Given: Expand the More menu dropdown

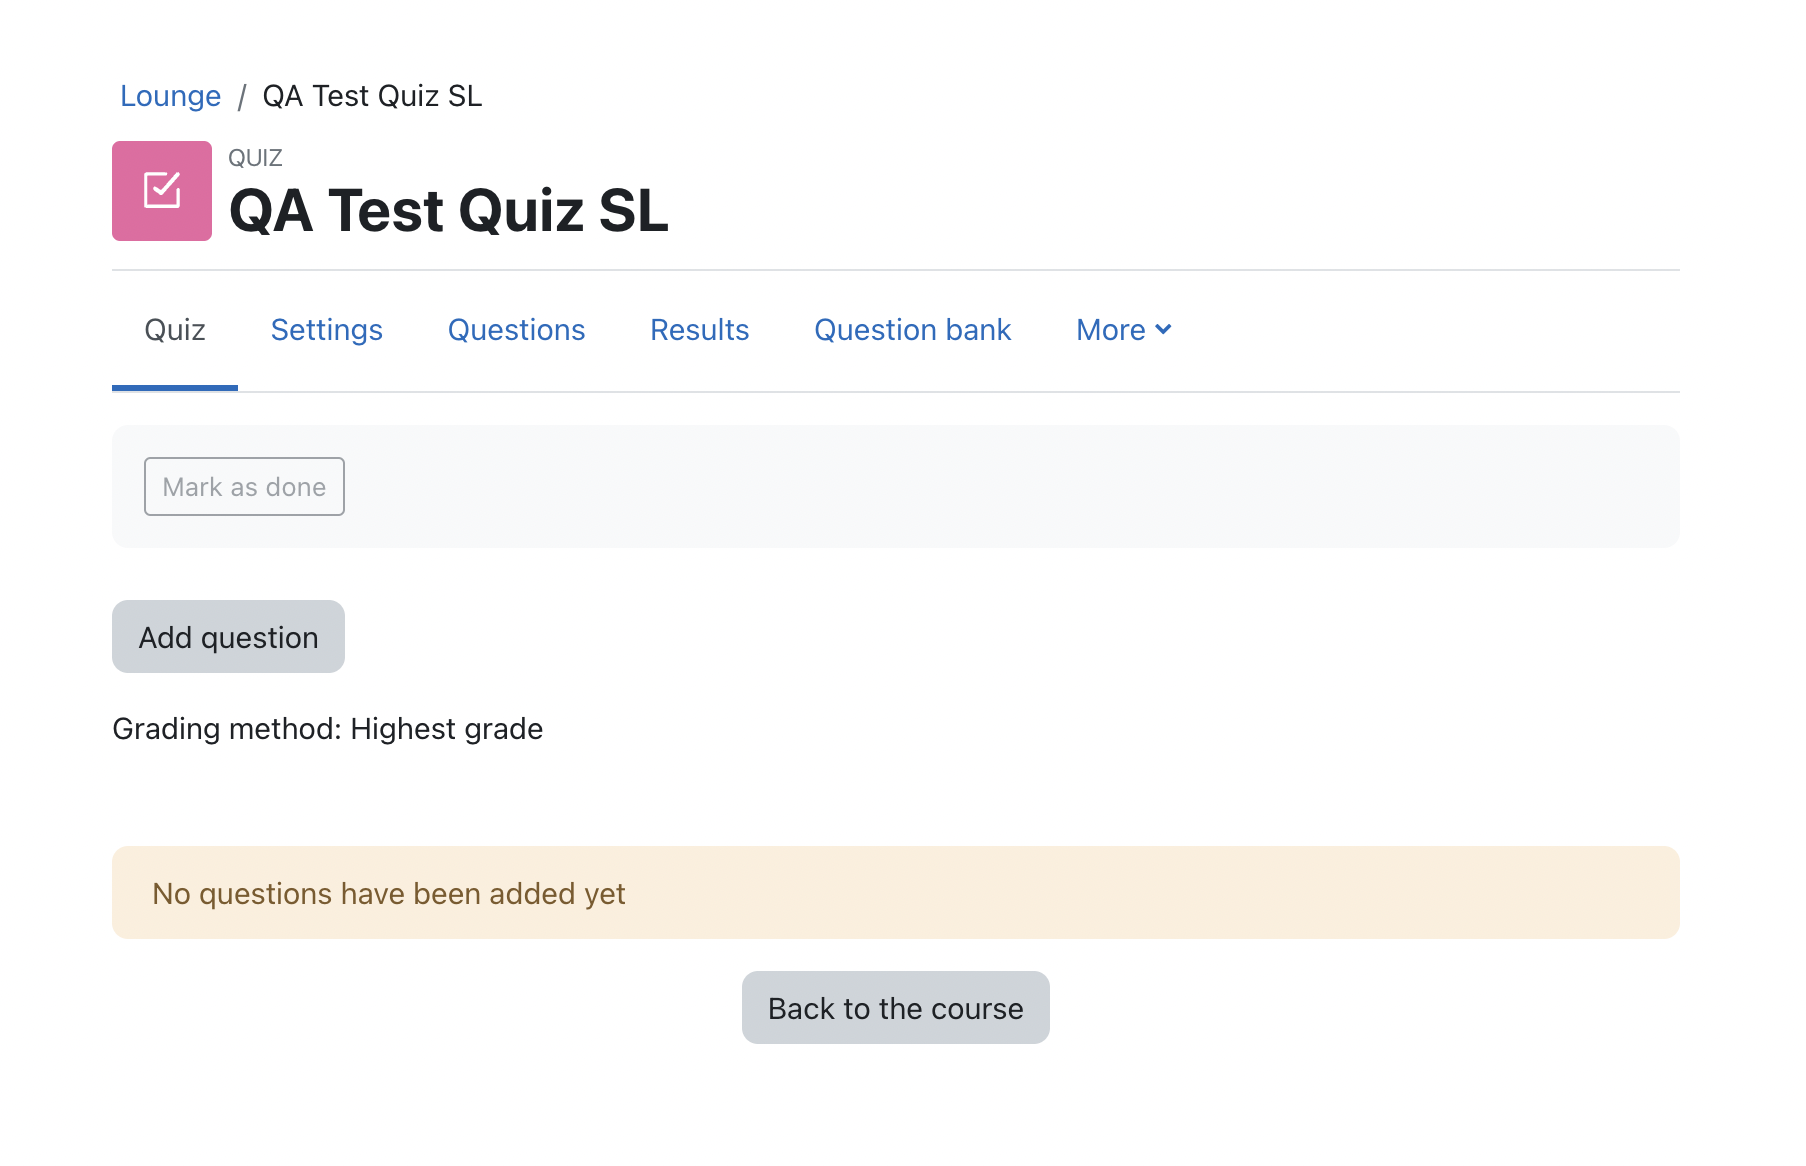Looking at the screenshot, I should 1123,330.
